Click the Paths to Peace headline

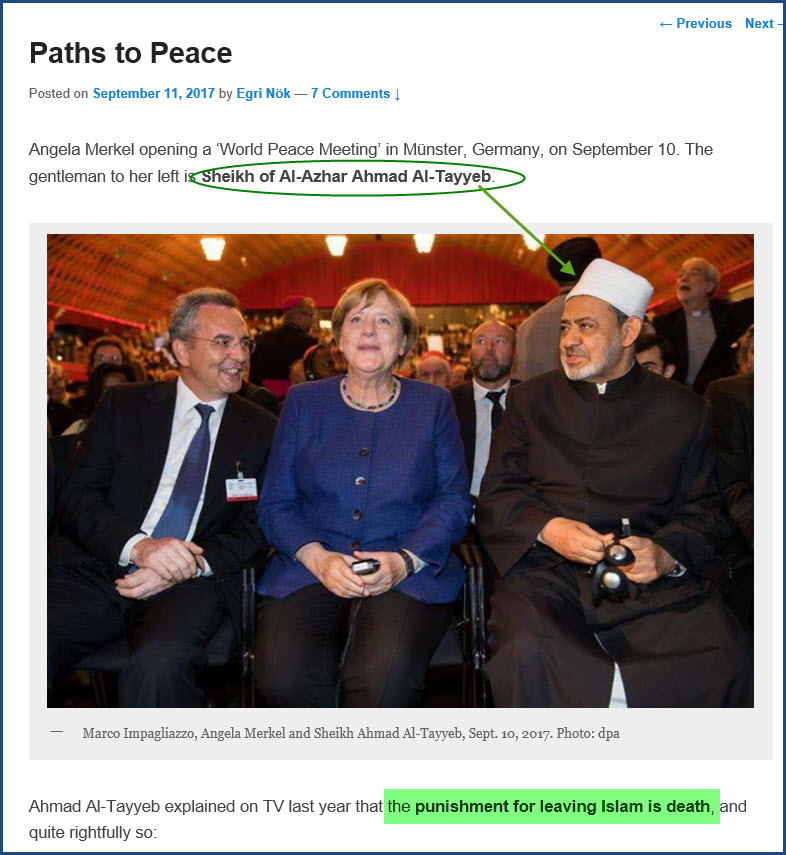tap(131, 53)
